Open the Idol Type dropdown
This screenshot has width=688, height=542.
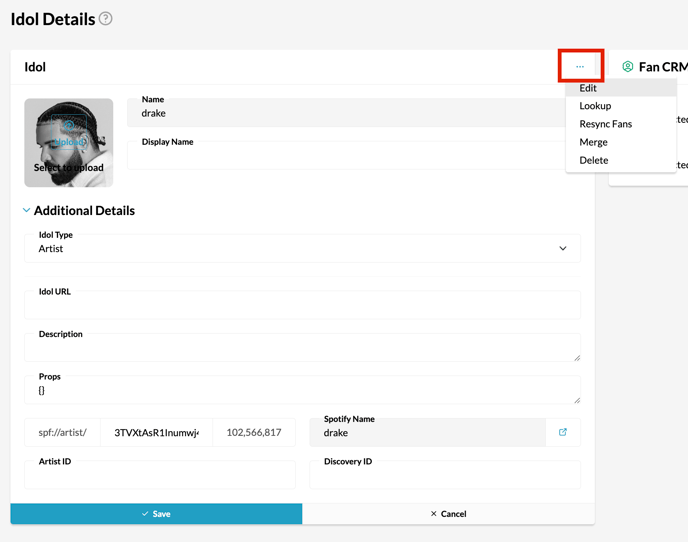click(302, 248)
